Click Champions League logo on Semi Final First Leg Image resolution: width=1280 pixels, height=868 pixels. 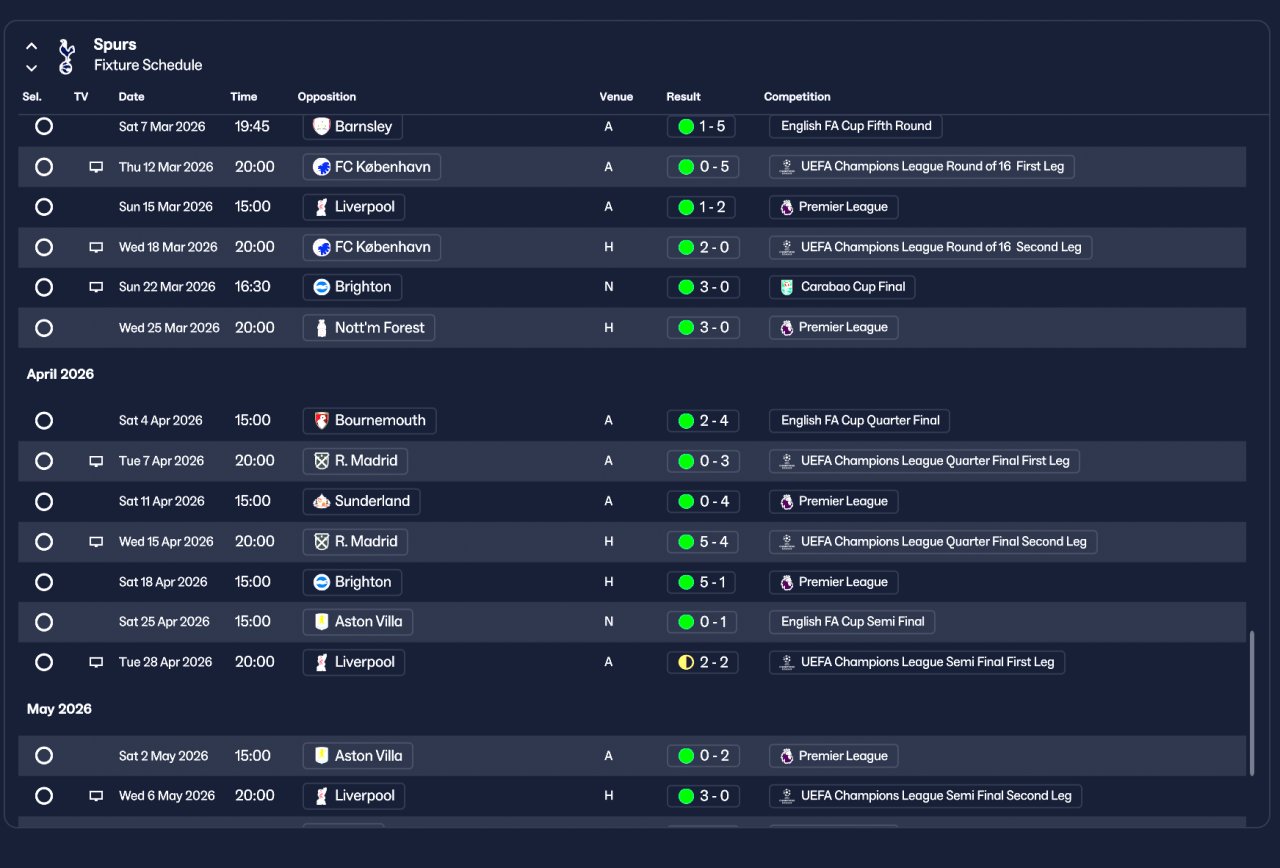(x=787, y=662)
